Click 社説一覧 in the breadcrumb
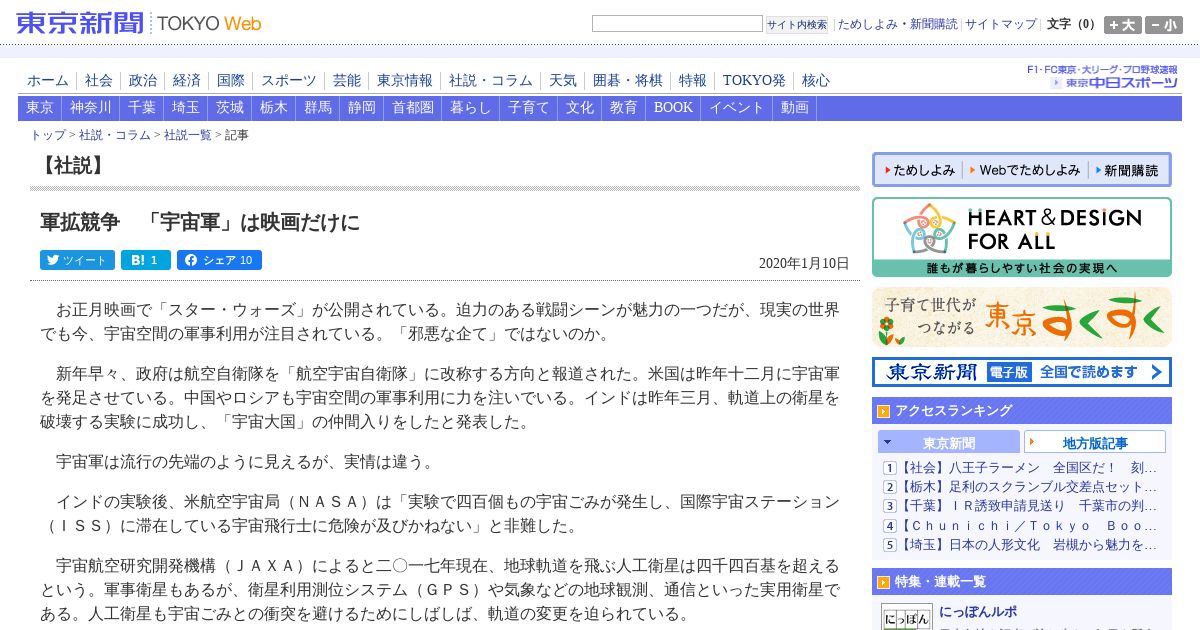Viewport: 1200px width, 630px height. pyautogui.click(x=188, y=135)
